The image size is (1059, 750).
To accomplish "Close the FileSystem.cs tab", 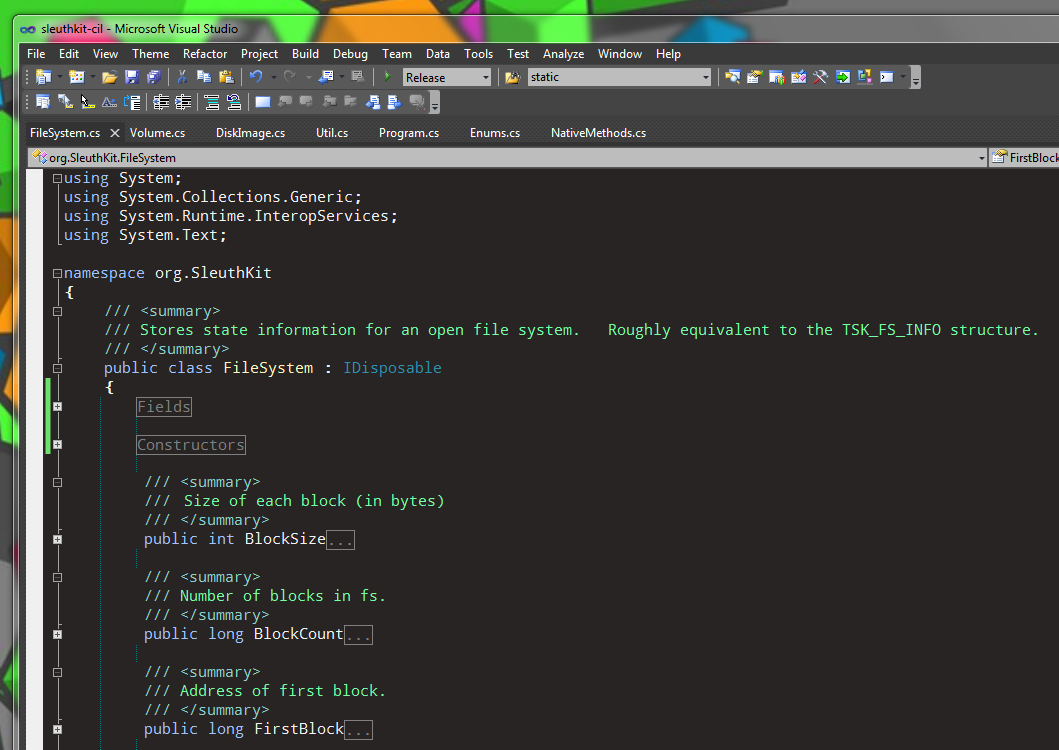I will click(114, 133).
